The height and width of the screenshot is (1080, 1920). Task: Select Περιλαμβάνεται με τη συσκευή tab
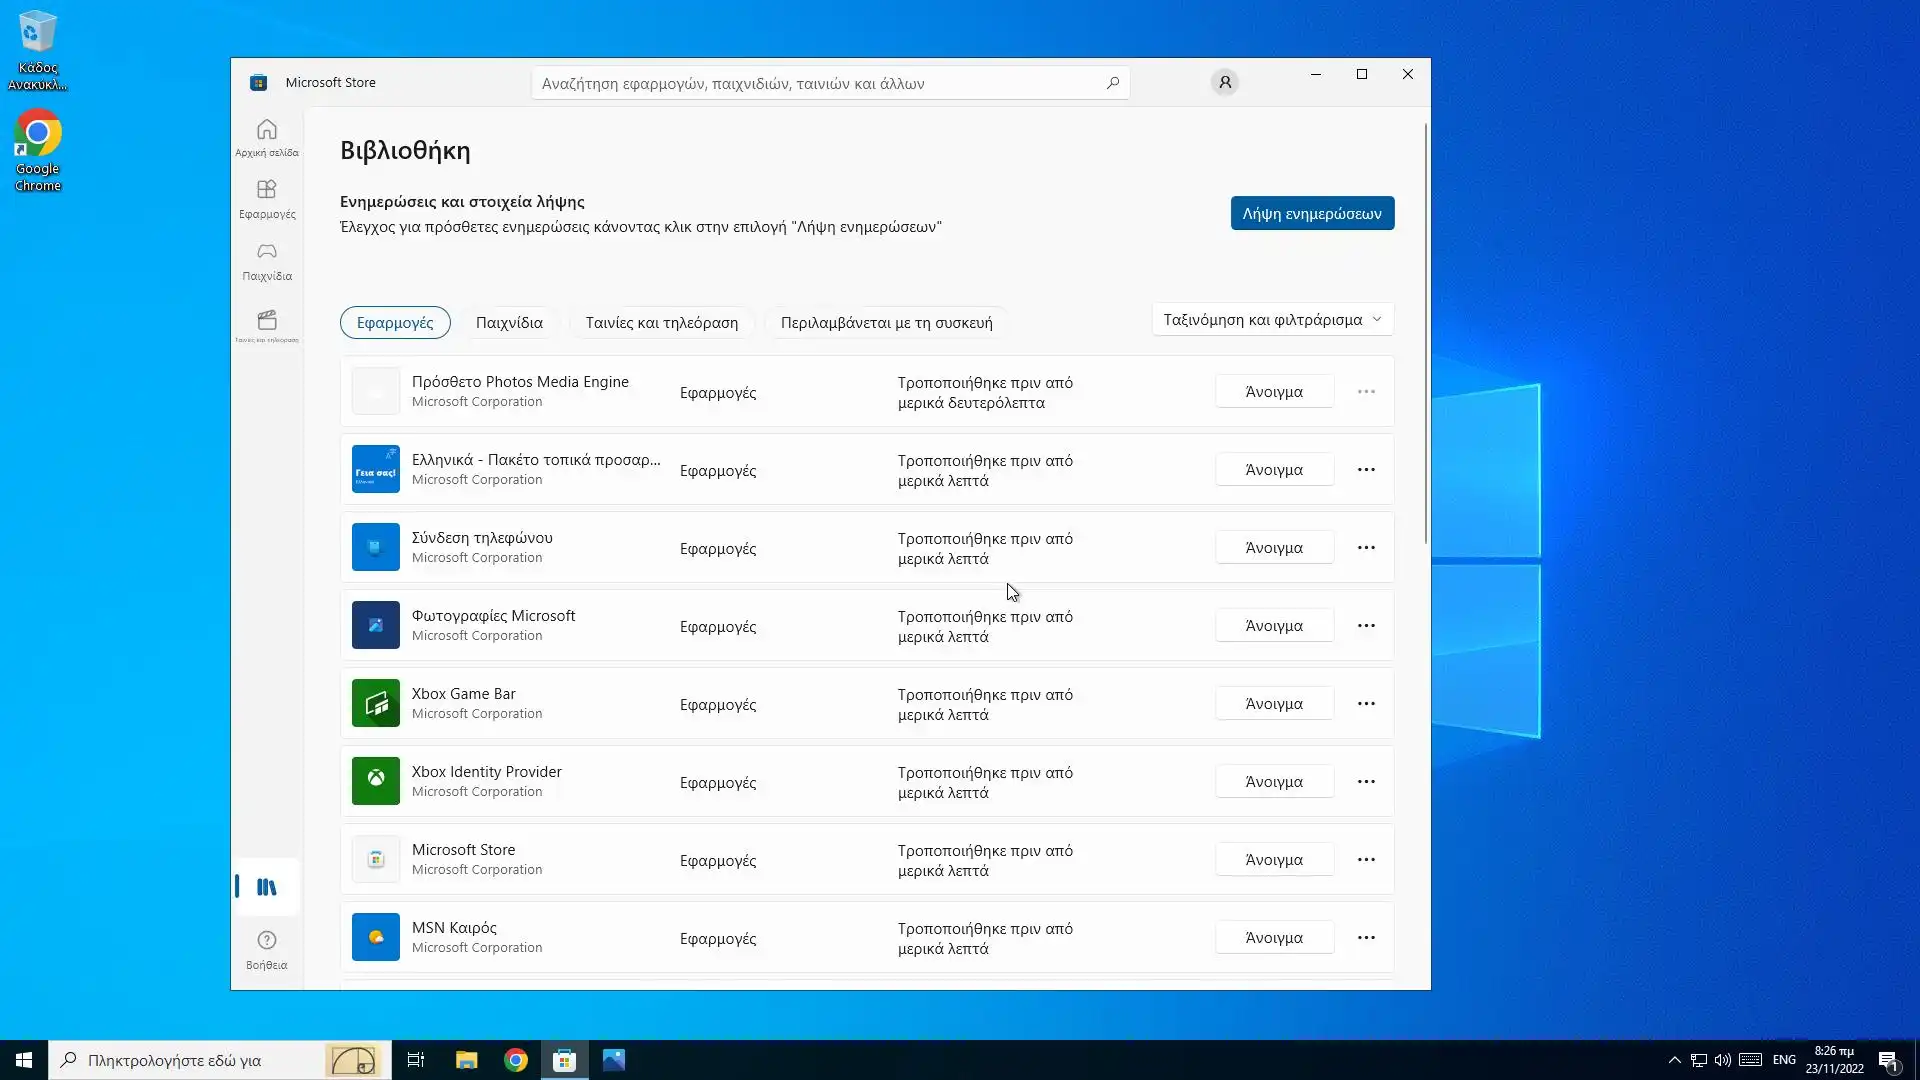(x=886, y=323)
